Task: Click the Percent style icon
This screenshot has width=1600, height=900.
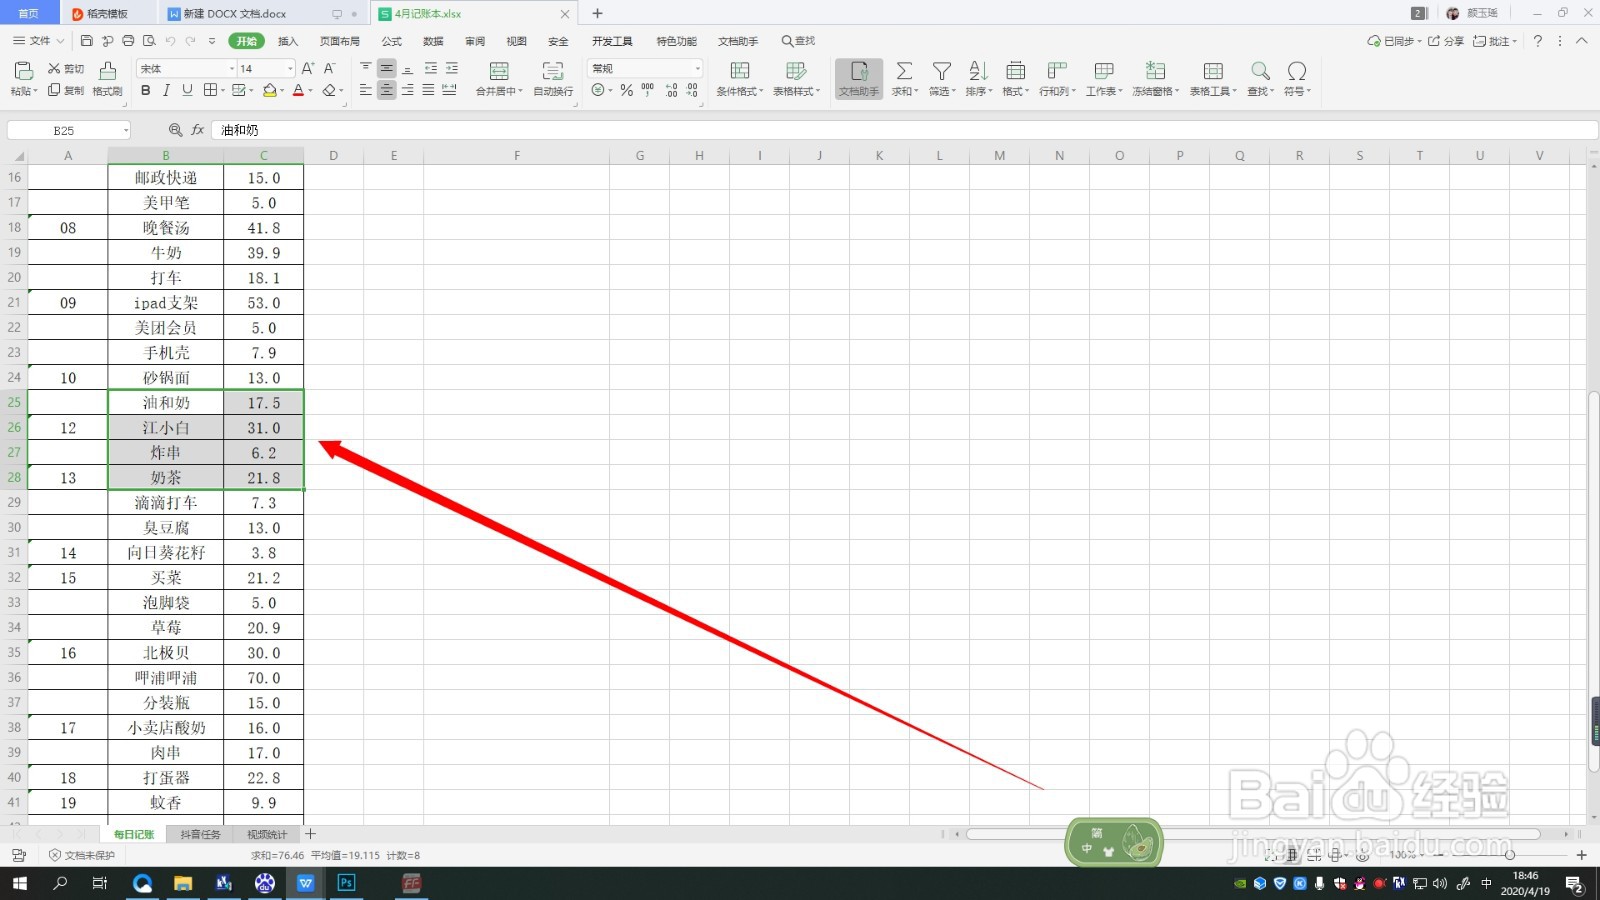Action: click(x=626, y=90)
